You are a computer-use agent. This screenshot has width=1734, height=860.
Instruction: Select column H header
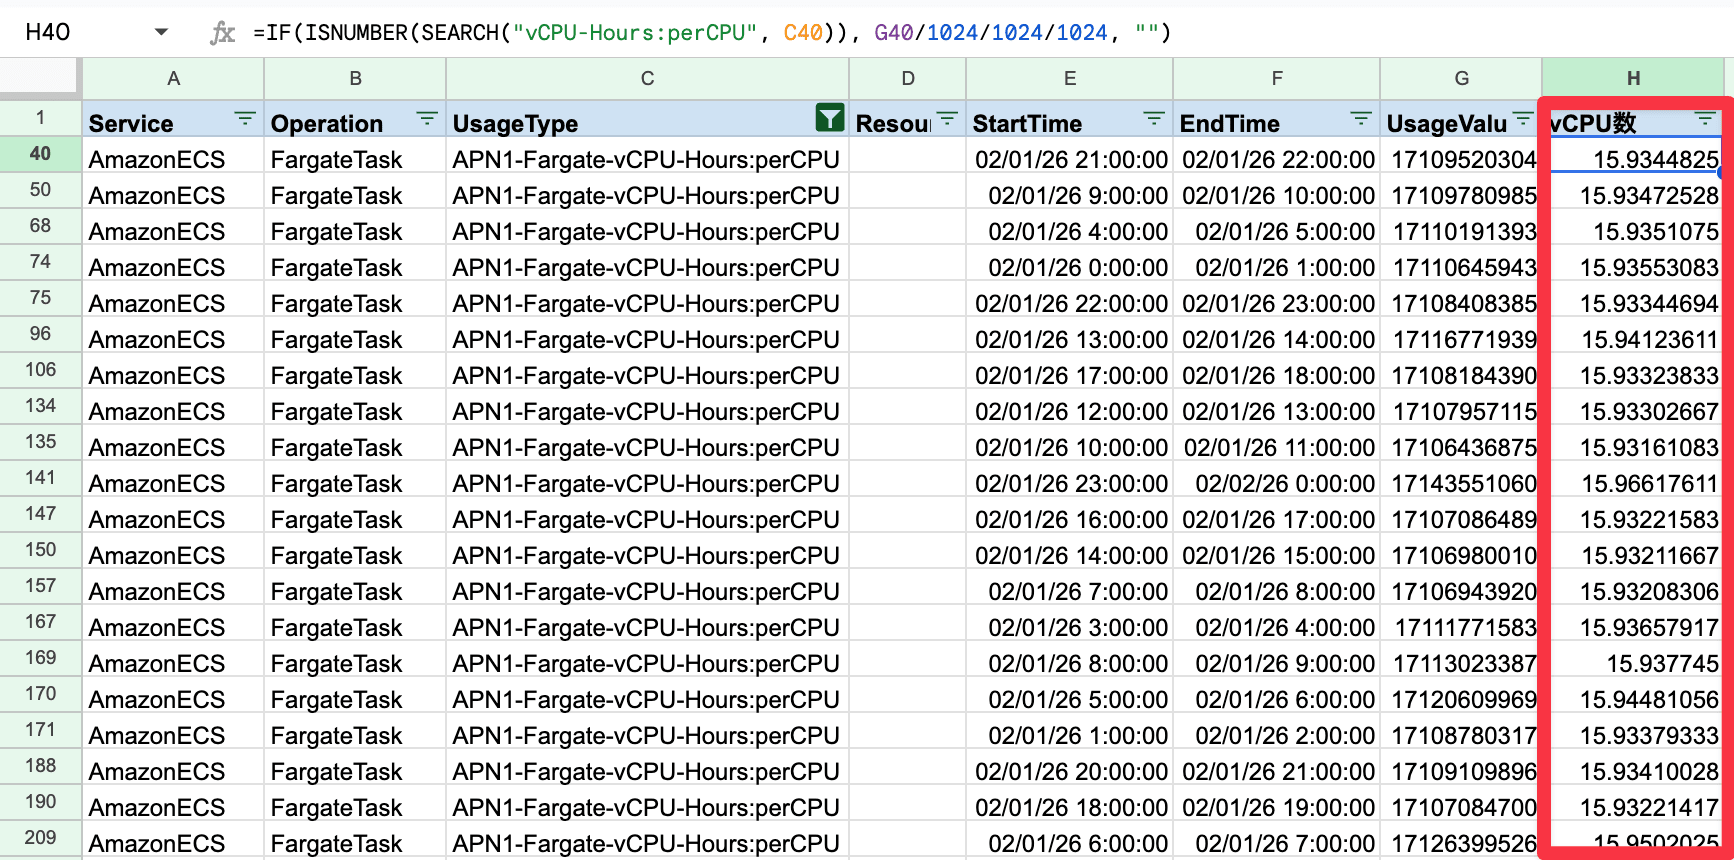(1633, 78)
